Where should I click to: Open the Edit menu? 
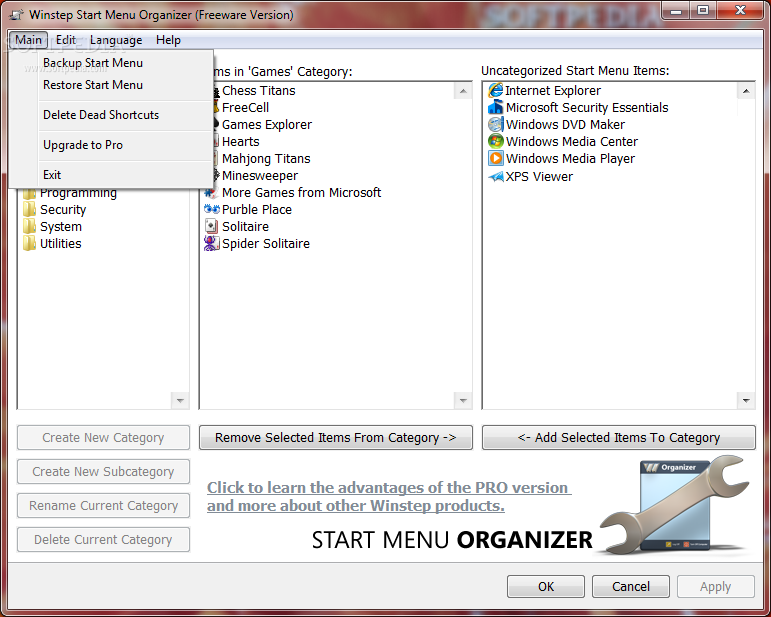(66, 40)
